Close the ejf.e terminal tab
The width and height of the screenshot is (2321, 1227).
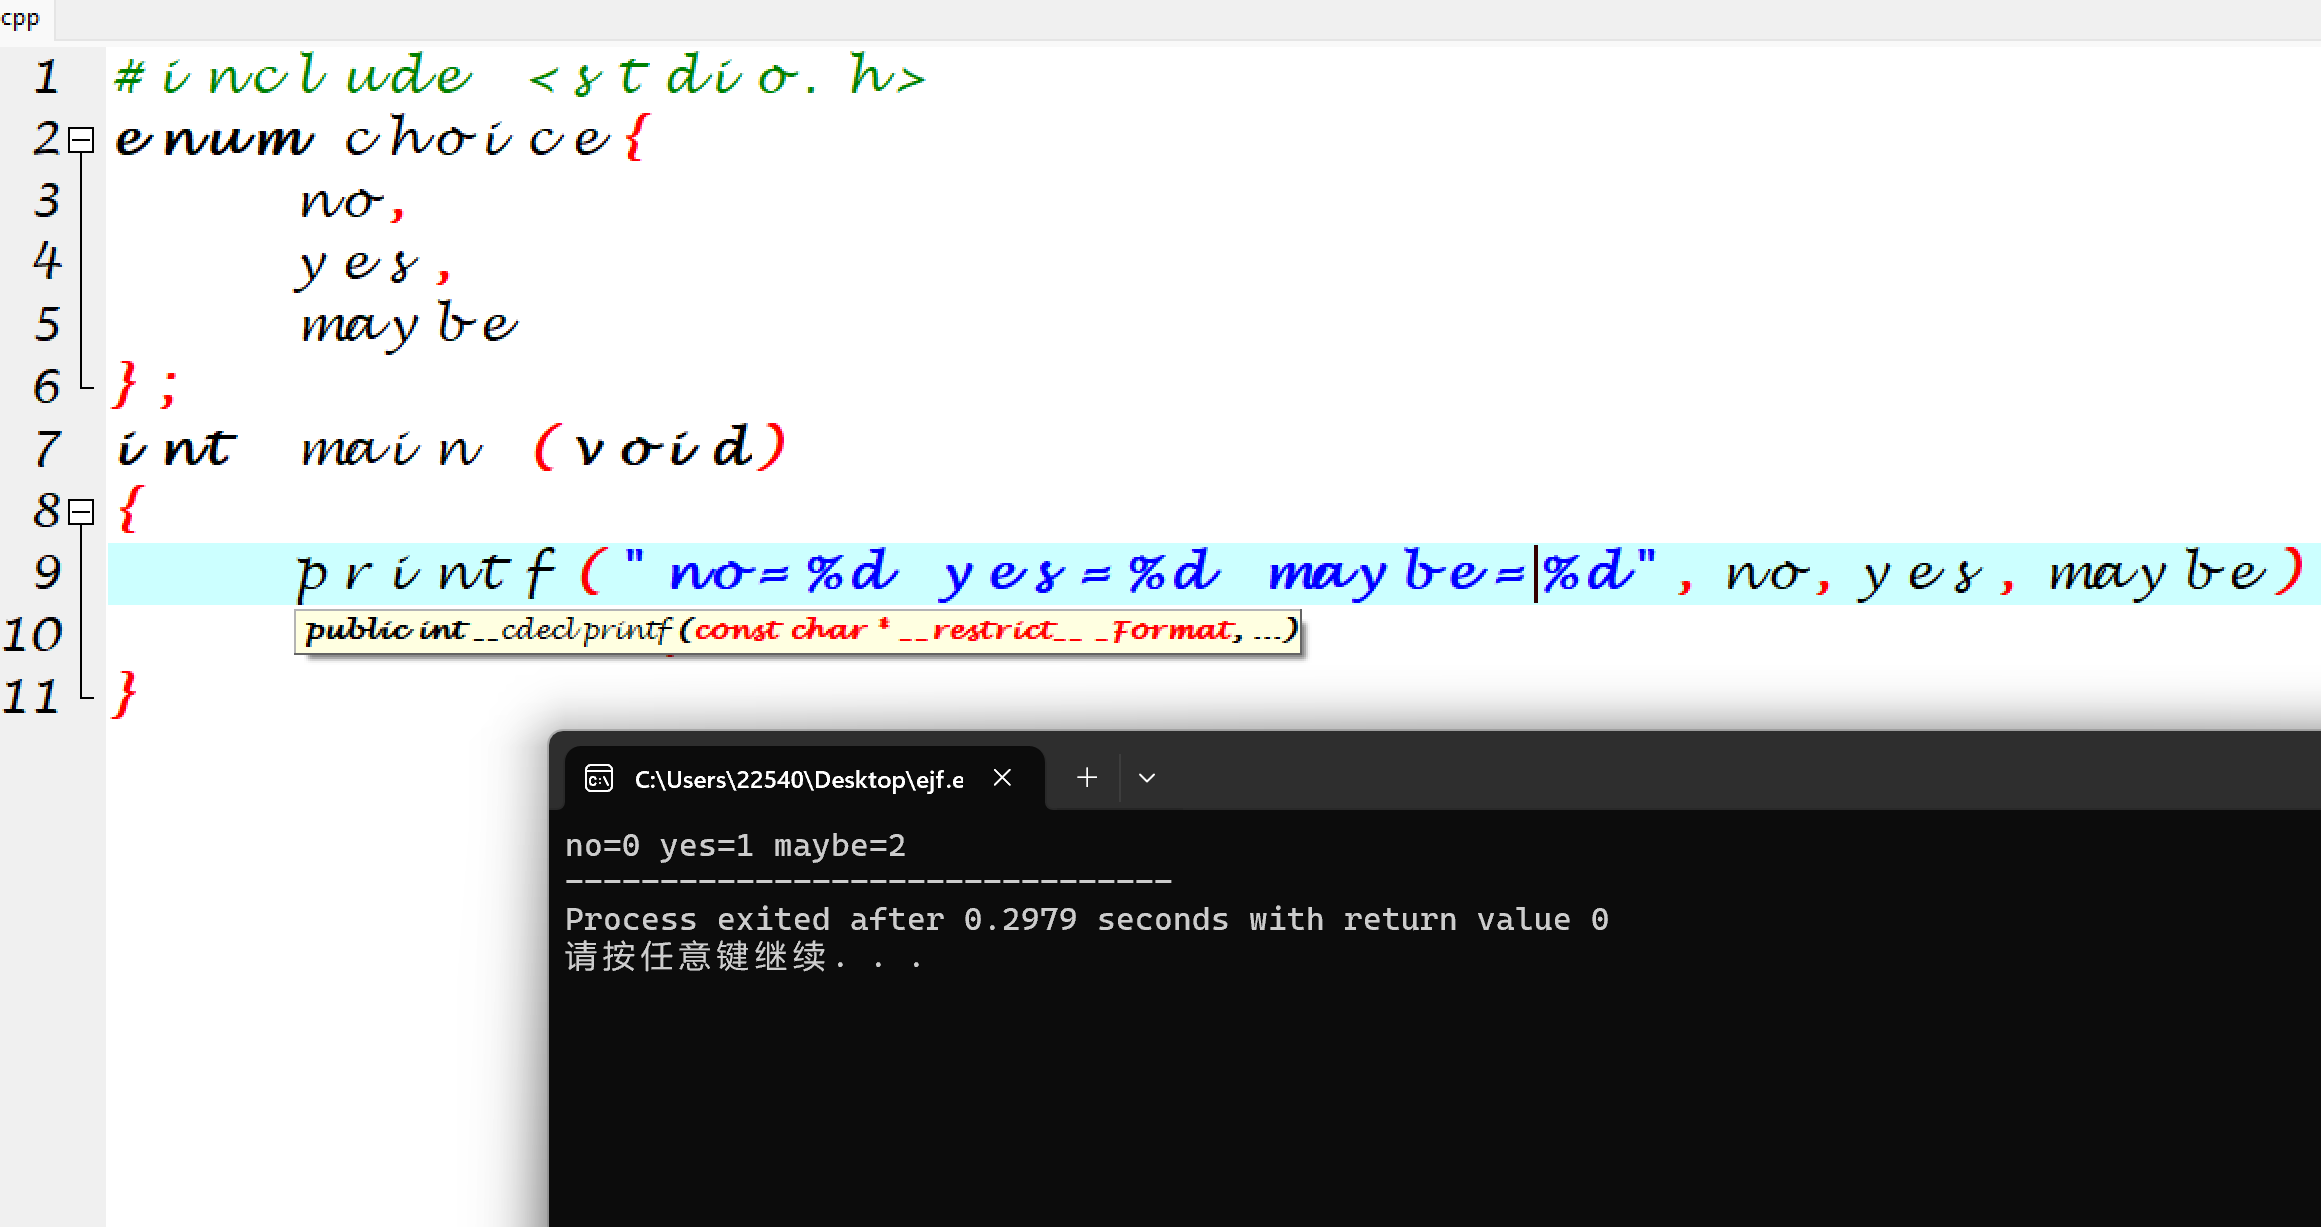tap(1003, 778)
